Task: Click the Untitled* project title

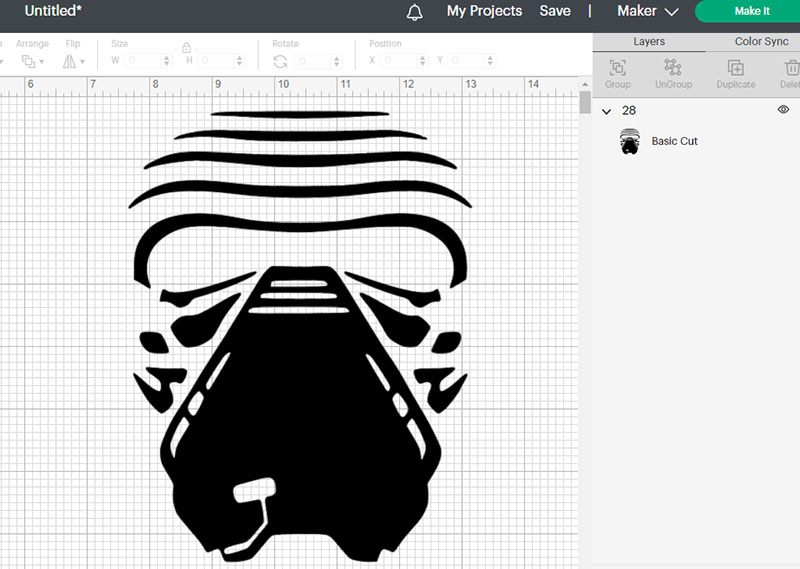Action: (x=53, y=10)
